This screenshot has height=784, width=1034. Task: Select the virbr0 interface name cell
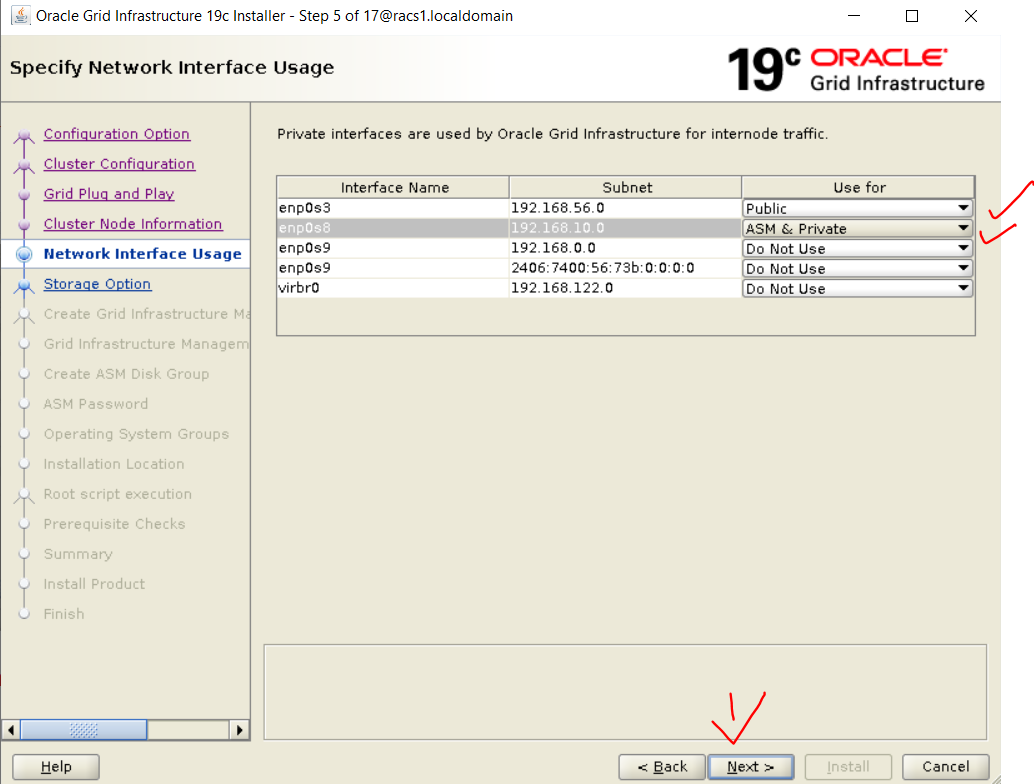[393, 288]
